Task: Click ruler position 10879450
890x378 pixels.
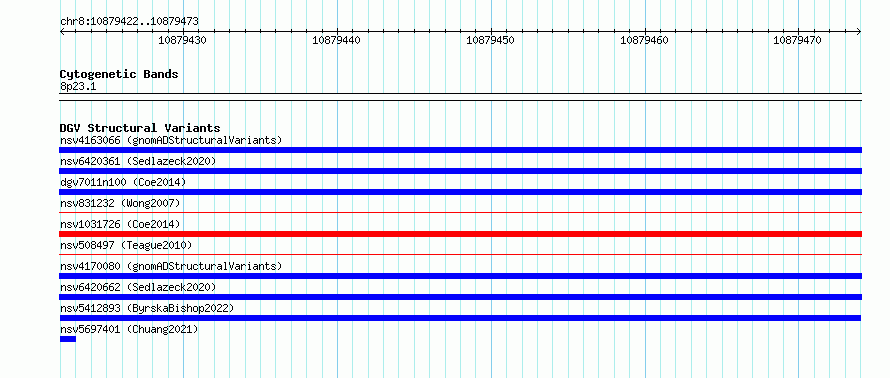Action: [490, 40]
